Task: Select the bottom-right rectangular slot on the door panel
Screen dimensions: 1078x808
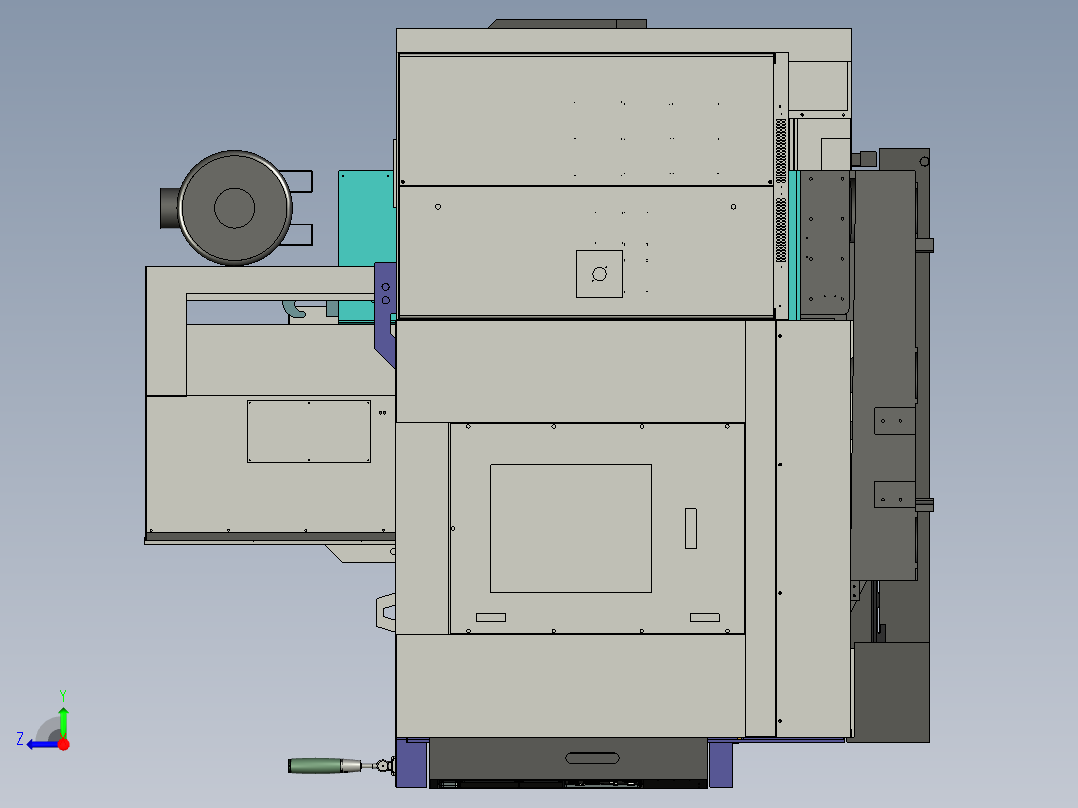Action: 705,618
